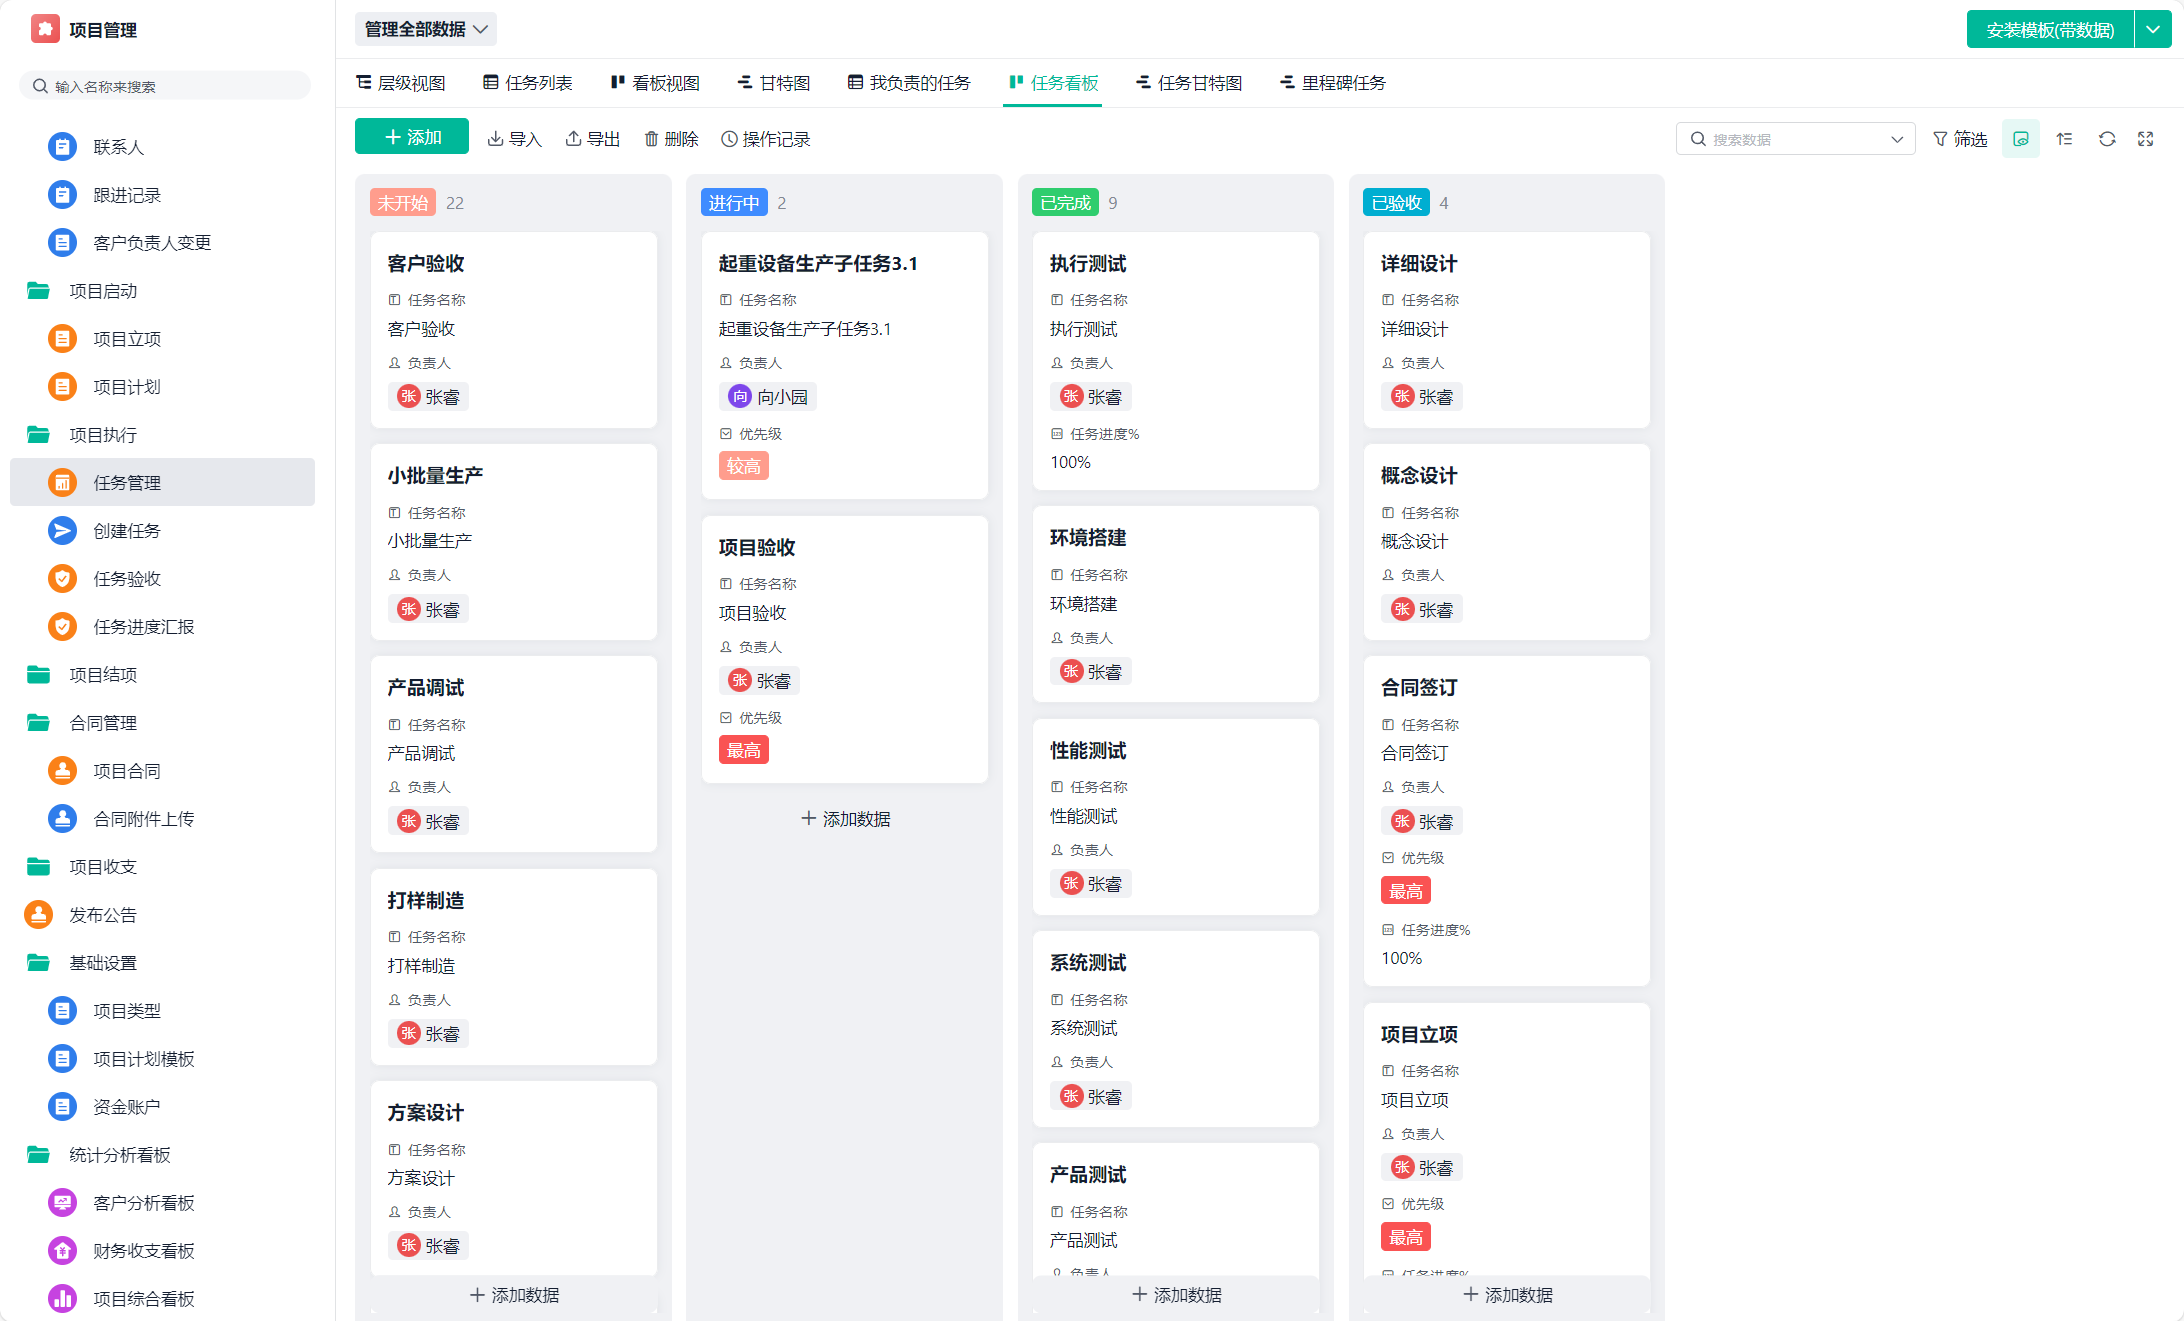Click the 导入 button
The height and width of the screenshot is (1321, 2184).
(x=514, y=139)
